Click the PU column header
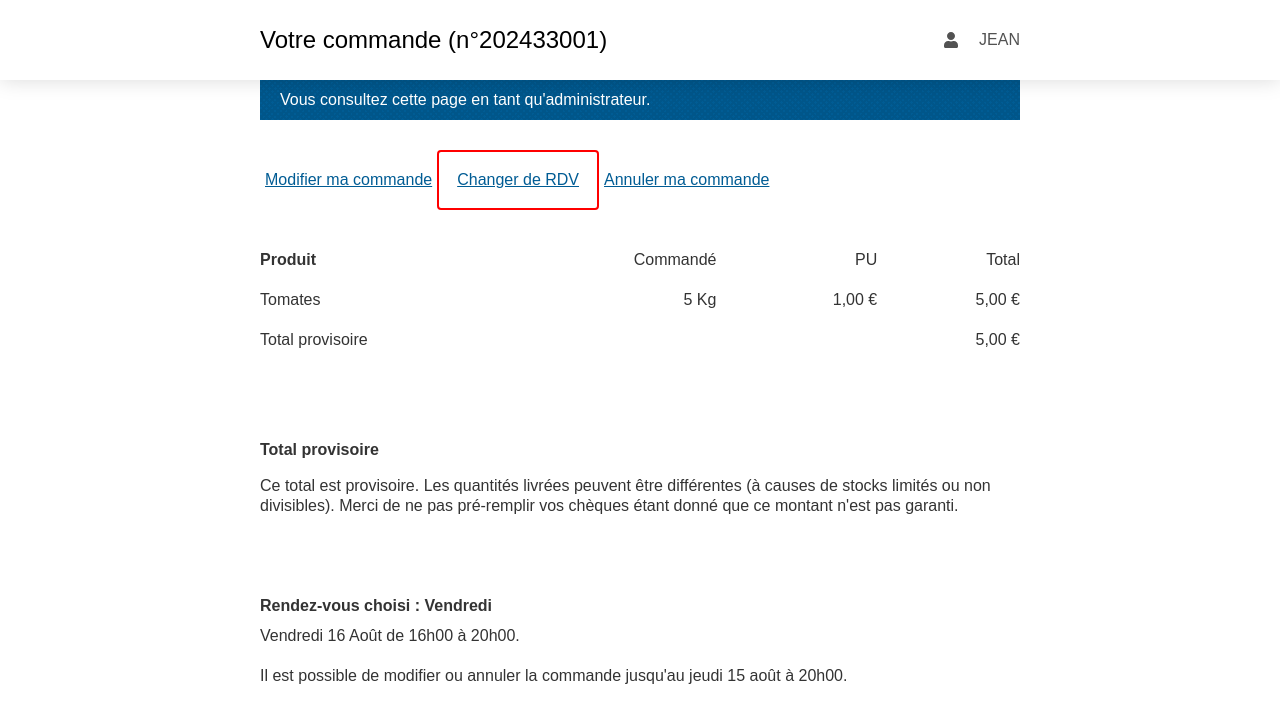This screenshot has height=720, width=1280. click(x=865, y=260)
